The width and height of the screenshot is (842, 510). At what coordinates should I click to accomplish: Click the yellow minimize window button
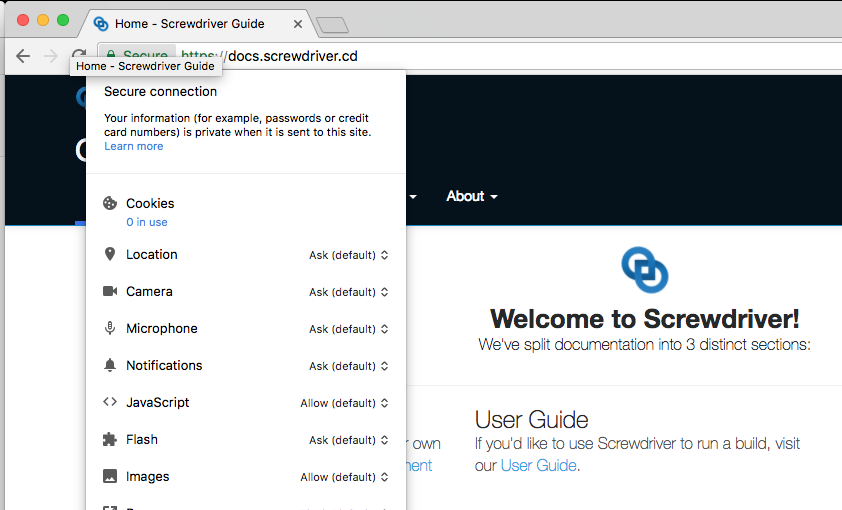[x=43, y=20]
